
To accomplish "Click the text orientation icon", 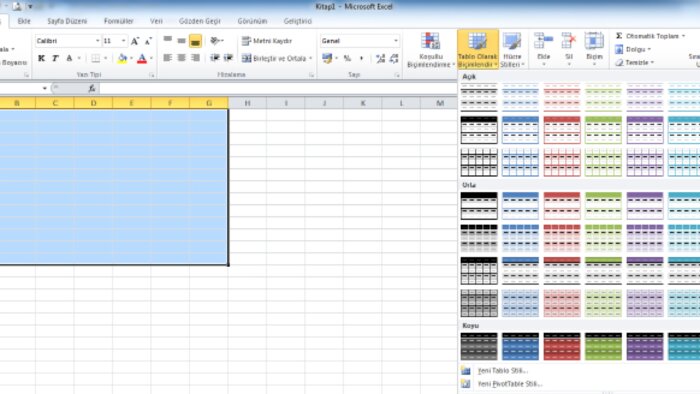I will 216,41.
